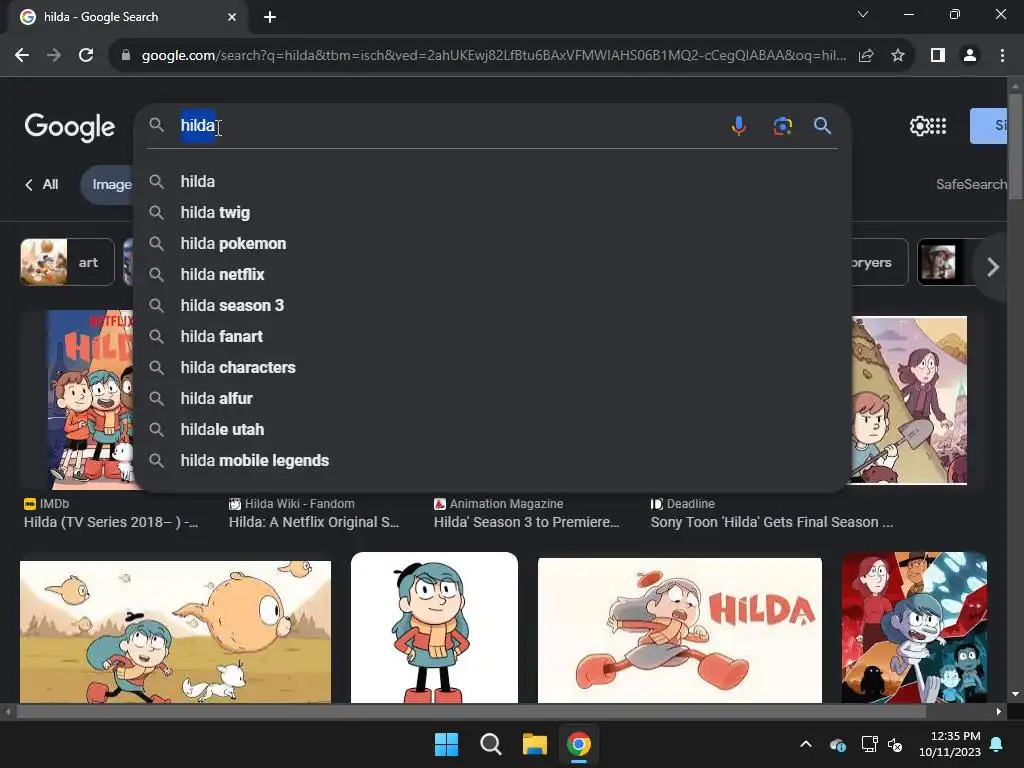Viewport: 1024px width, 768px height.
Task: Switch to the All results tab
Action: [42, 185]
